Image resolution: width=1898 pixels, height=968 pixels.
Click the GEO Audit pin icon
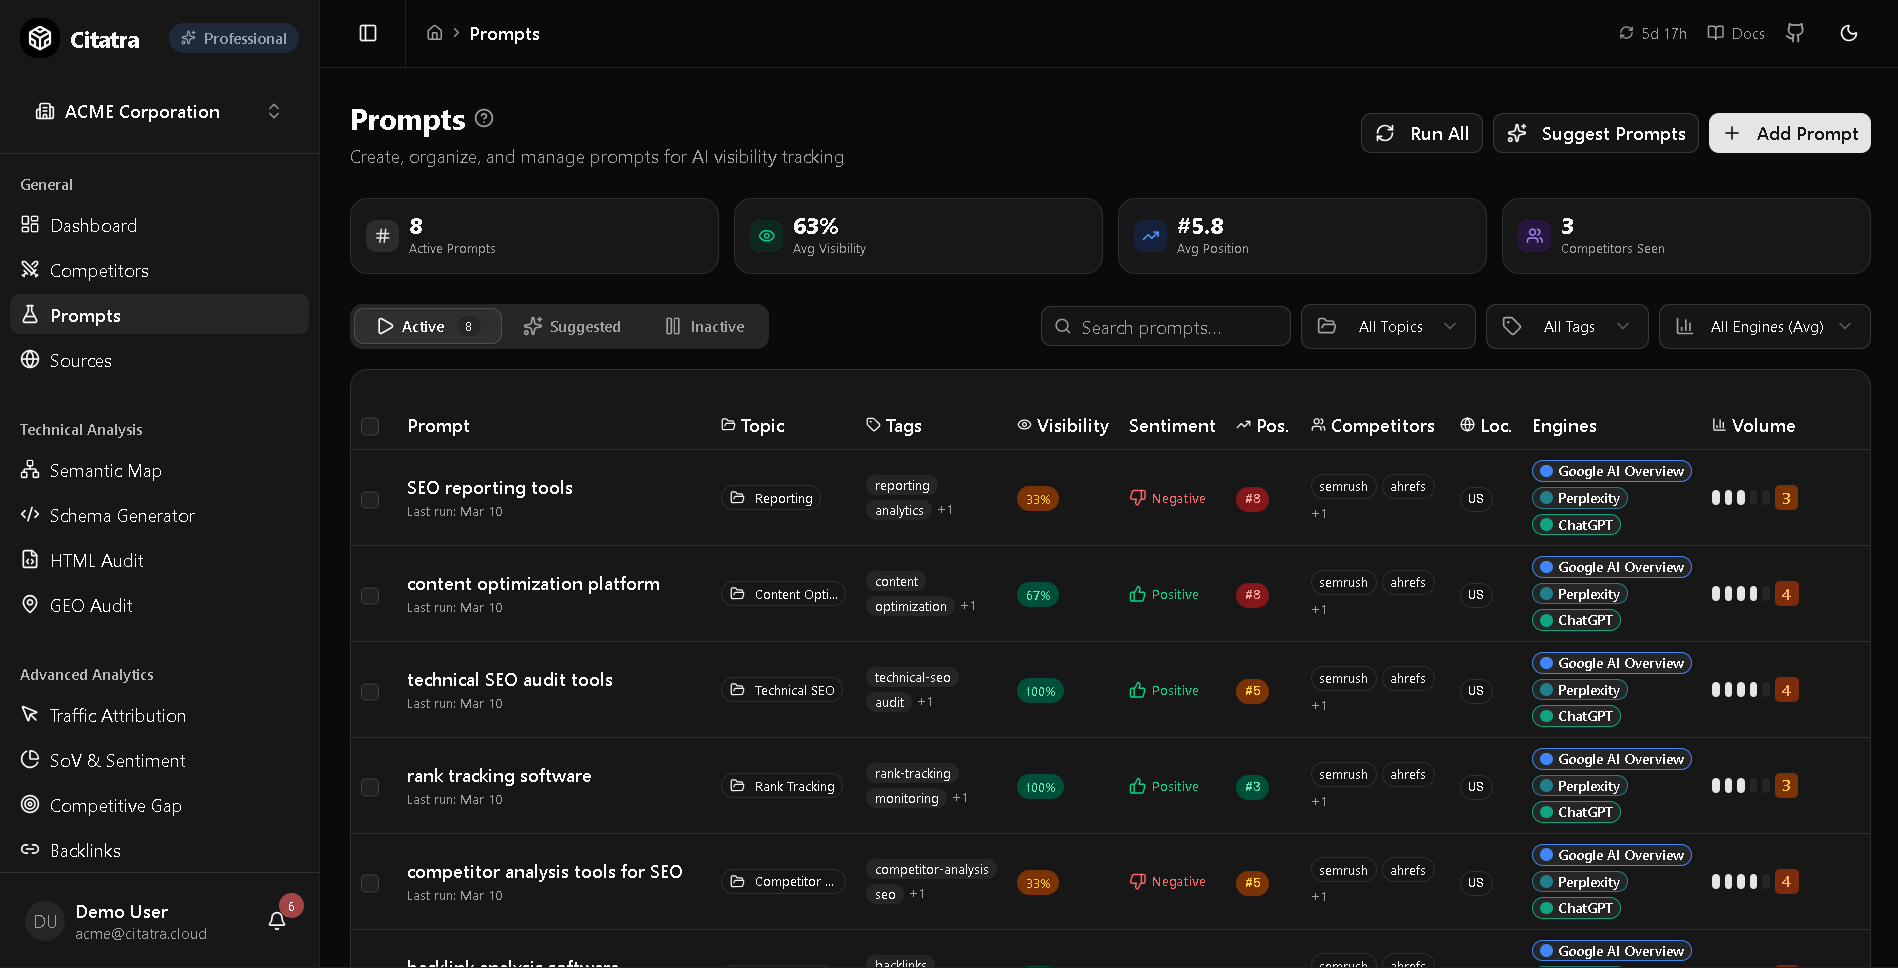pyautogui.click(x=30, y=604)
